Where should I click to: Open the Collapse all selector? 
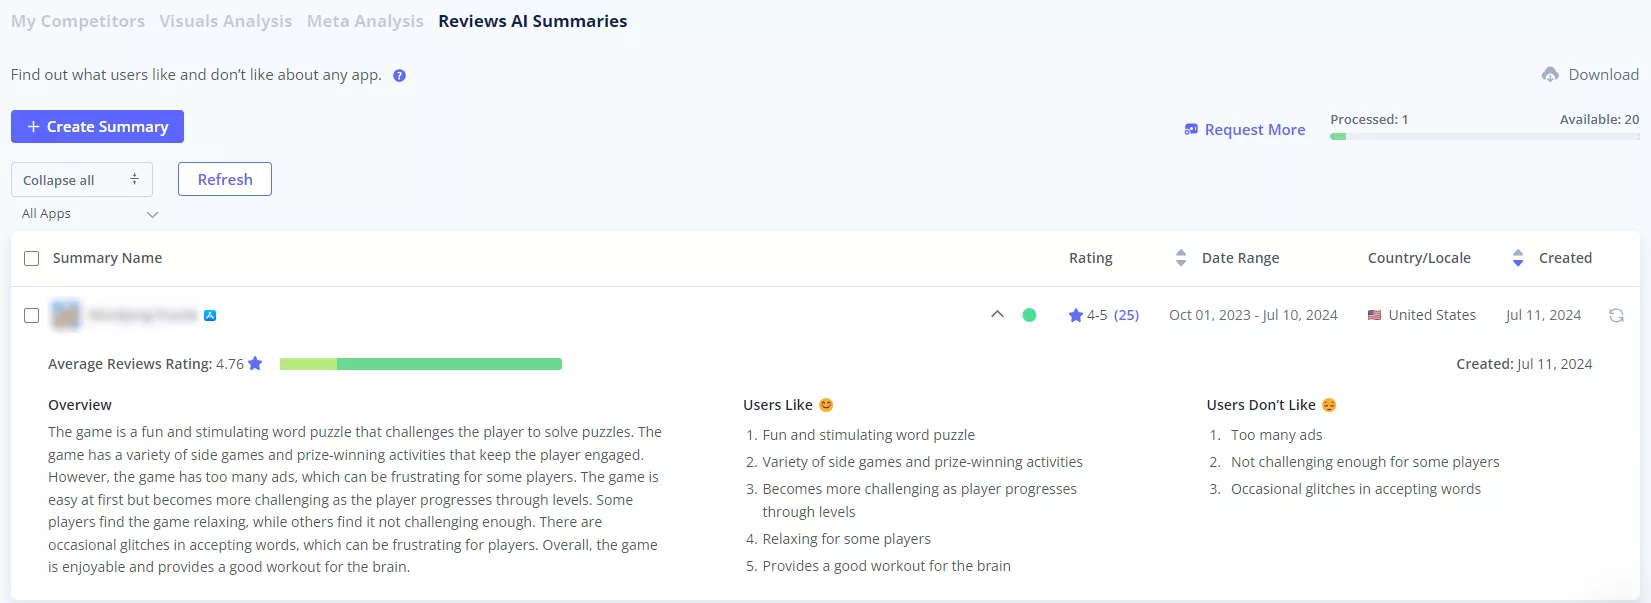point(82,180)
